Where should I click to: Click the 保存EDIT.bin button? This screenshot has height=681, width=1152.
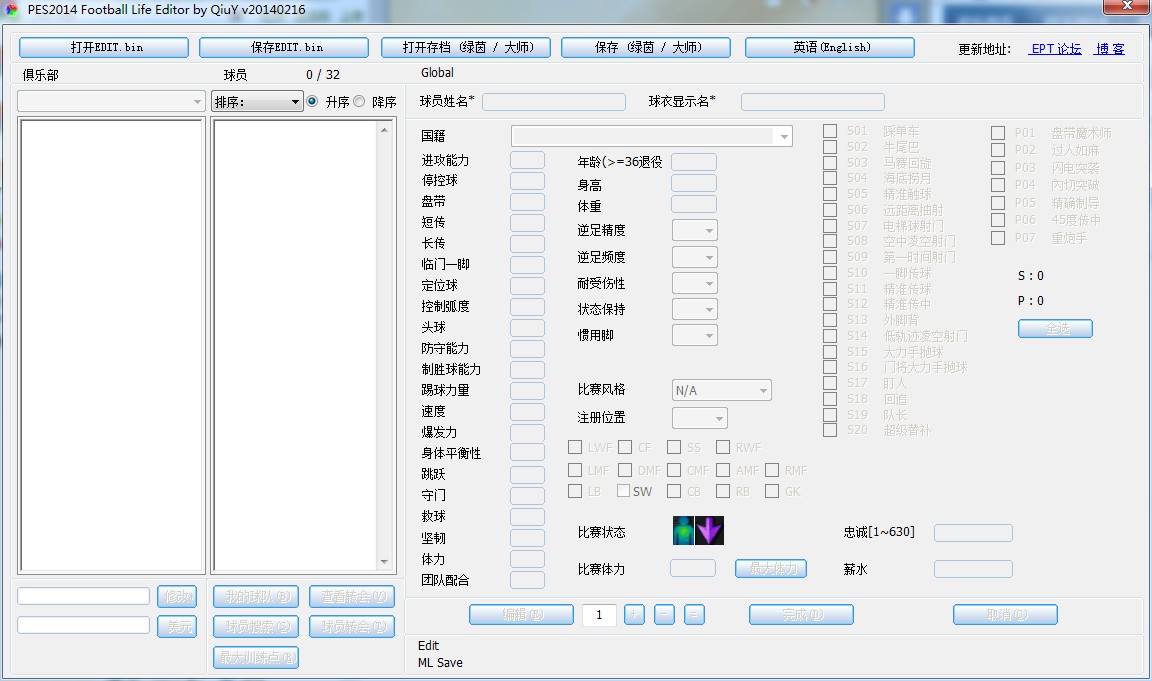point(284,47)
